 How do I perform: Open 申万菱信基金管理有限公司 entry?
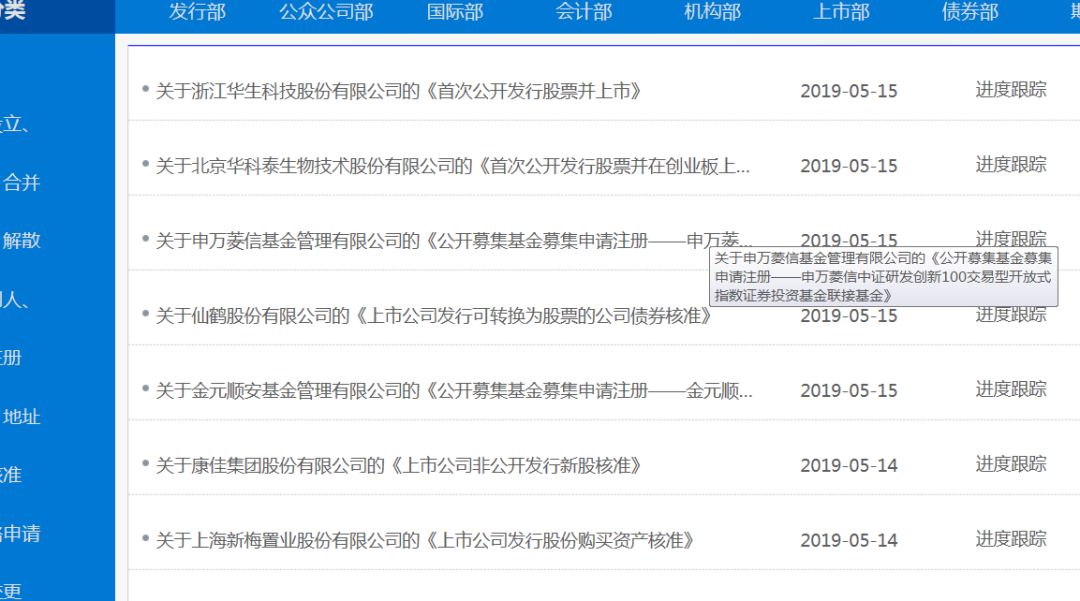click(x=454, y=241)
